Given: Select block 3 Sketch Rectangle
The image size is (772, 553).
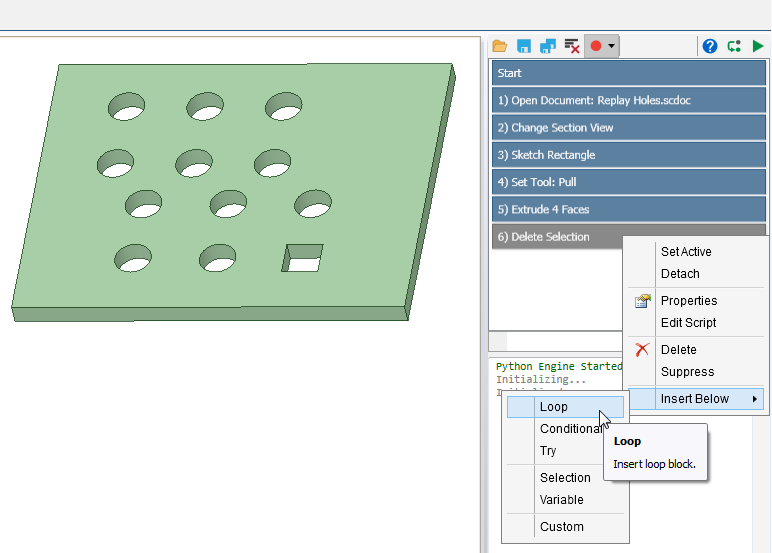Looking at the screenshot, I should [629, 155].
